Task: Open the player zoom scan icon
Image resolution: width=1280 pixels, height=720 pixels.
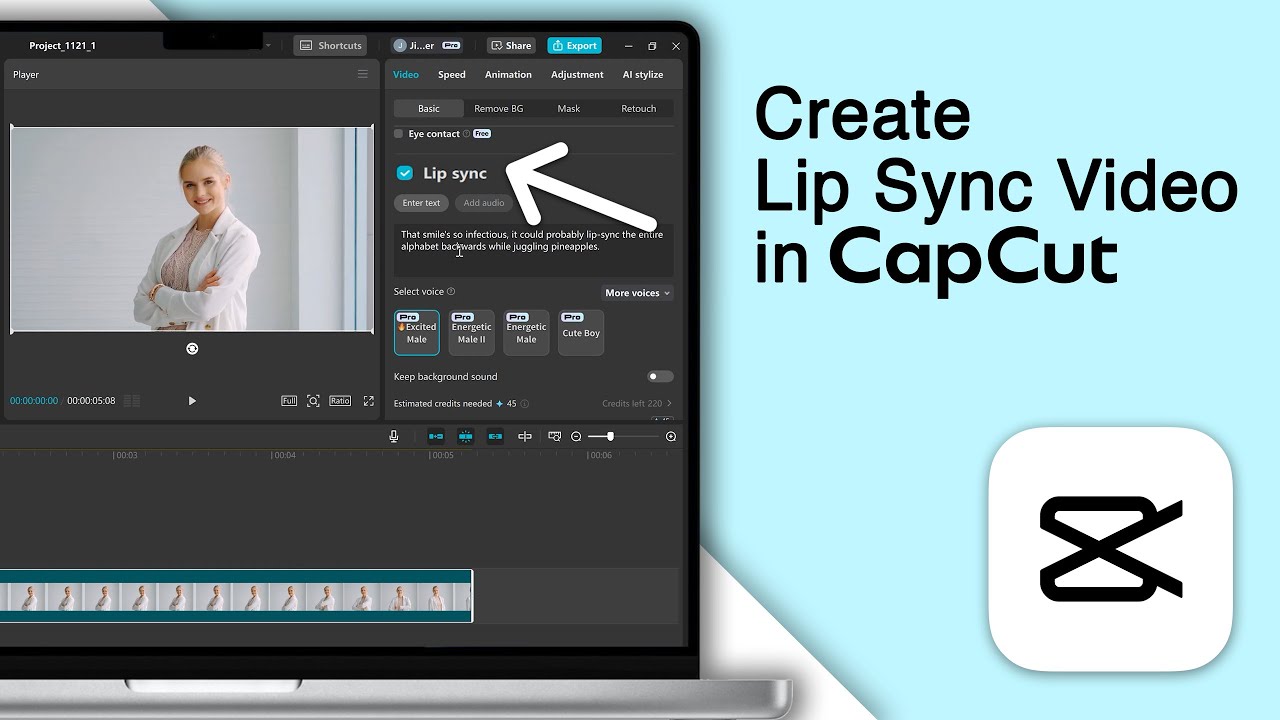Action: coord(313,401)
